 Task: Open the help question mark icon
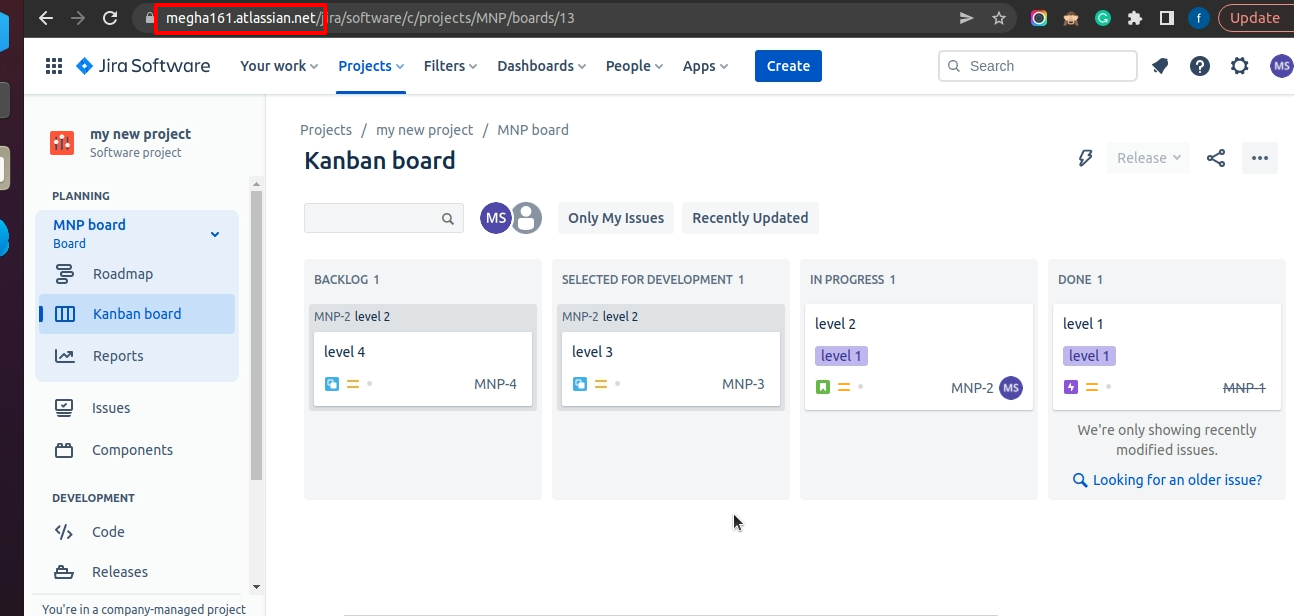tap(1200, 66)
